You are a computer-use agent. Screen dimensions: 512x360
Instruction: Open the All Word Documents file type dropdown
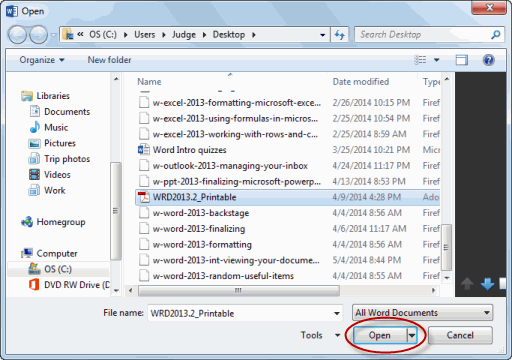pos(422,313)
